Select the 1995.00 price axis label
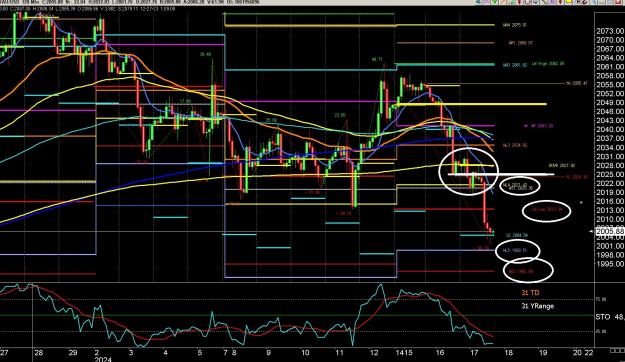This screenshot has width=625, height=362. click(610, 264)
